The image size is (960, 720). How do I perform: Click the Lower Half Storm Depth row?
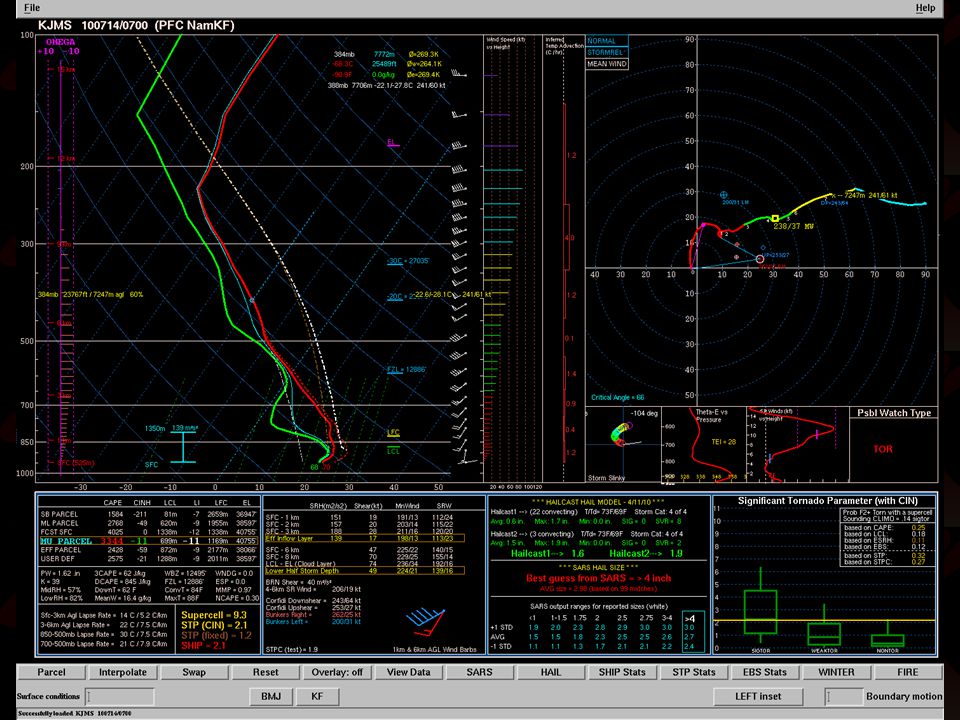click(x=364, y=571)
